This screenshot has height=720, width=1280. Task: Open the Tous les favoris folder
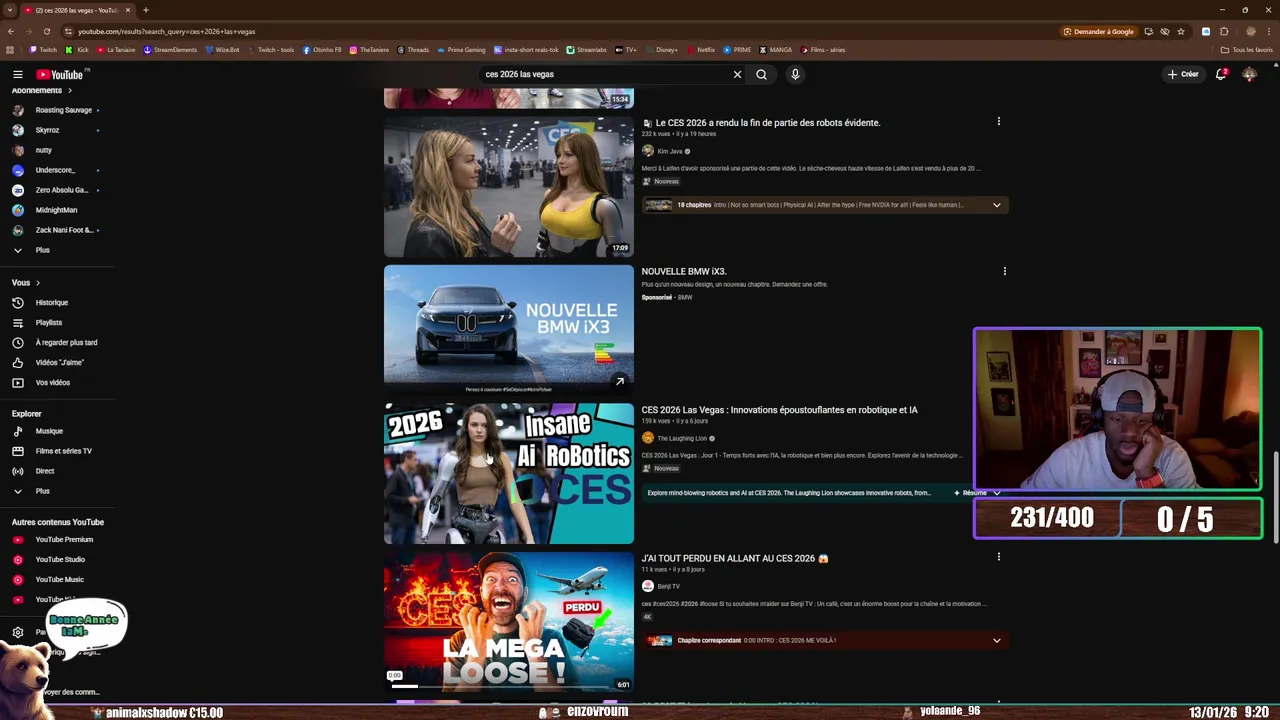point(1247,50)
